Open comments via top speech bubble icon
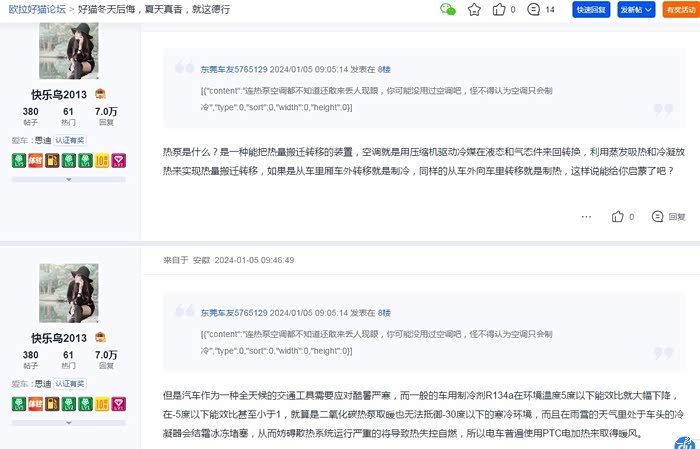The height and width of the screenshot is (449, 700). pyautogui.click(x=533, y=10)
